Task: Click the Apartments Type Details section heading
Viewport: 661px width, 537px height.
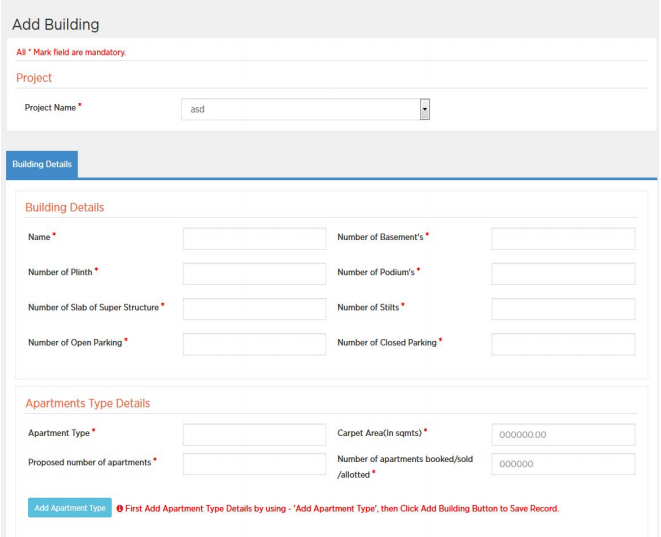Action: 87,403
